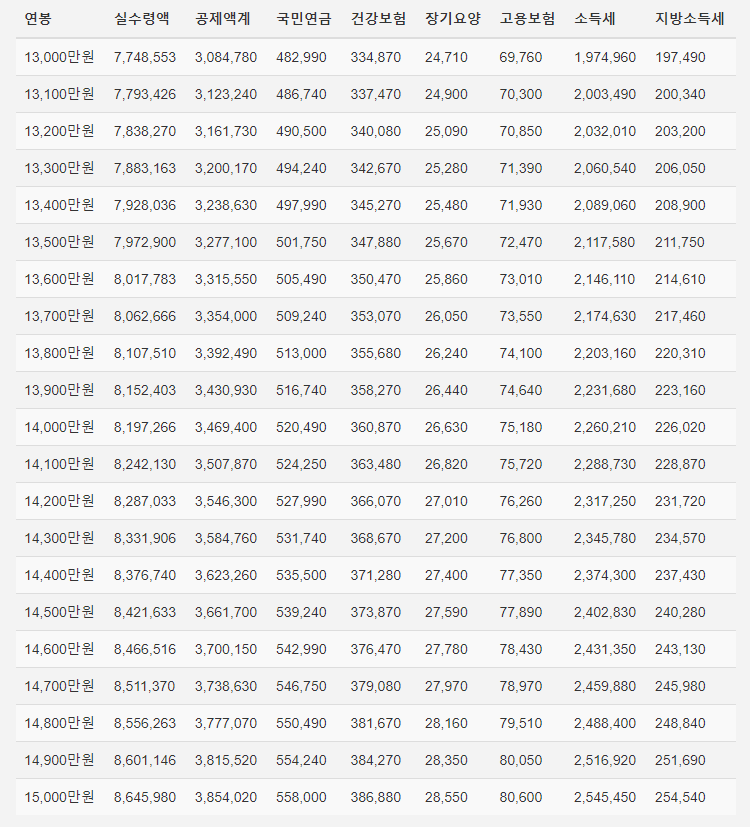This screenshot has width=750, height=827.
Task: Select the 소득세 column header
Action: [595, 20]
